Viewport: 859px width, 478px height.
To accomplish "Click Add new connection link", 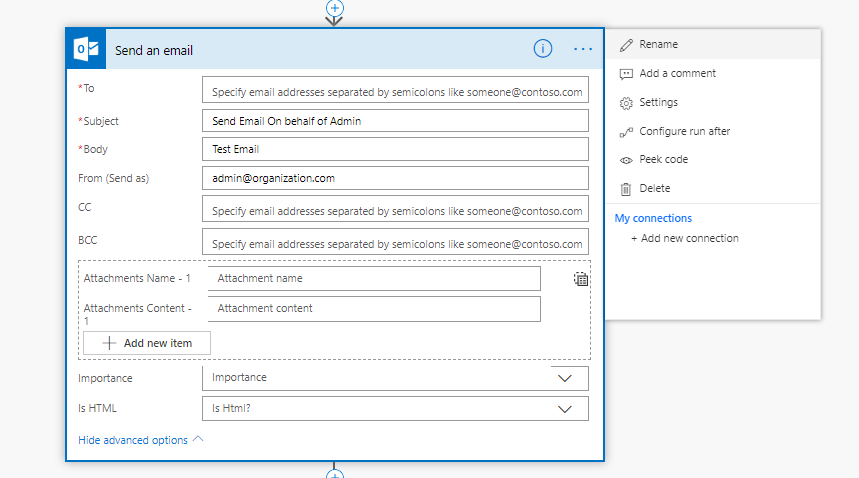I will click(689, 238).
